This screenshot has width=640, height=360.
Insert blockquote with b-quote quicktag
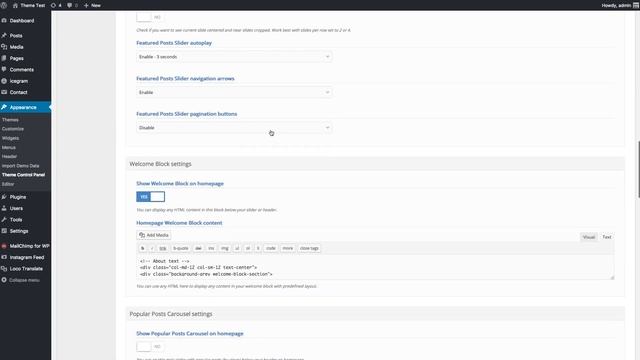[180, 248]
